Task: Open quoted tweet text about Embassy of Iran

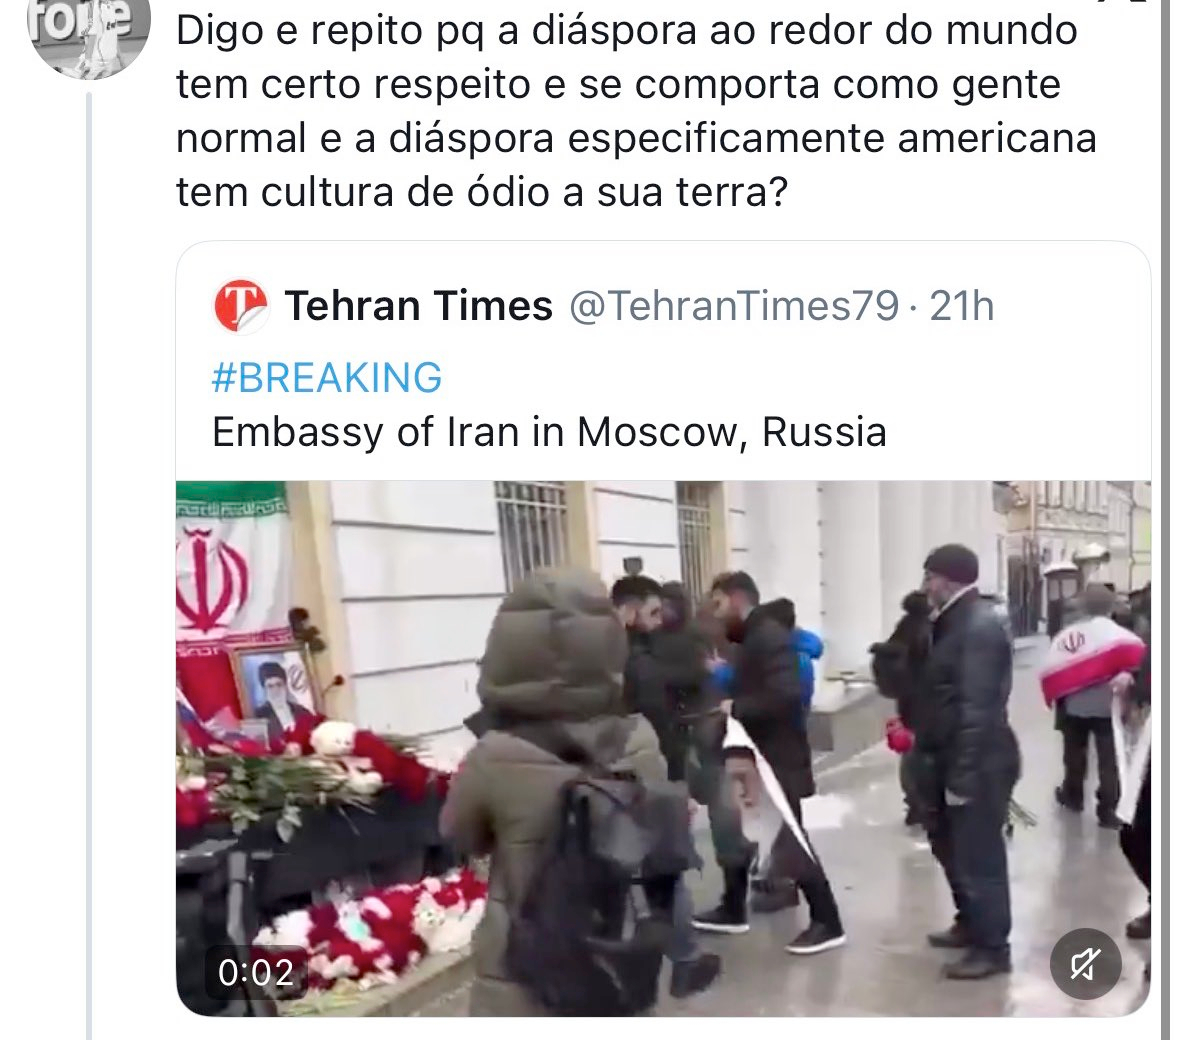Action: coord(549,432)
